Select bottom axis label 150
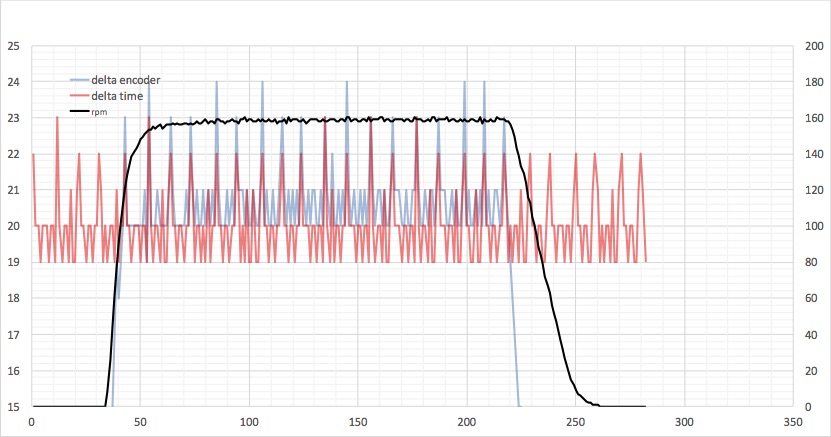This screenshot has width=831, height=437. (358, 422)
